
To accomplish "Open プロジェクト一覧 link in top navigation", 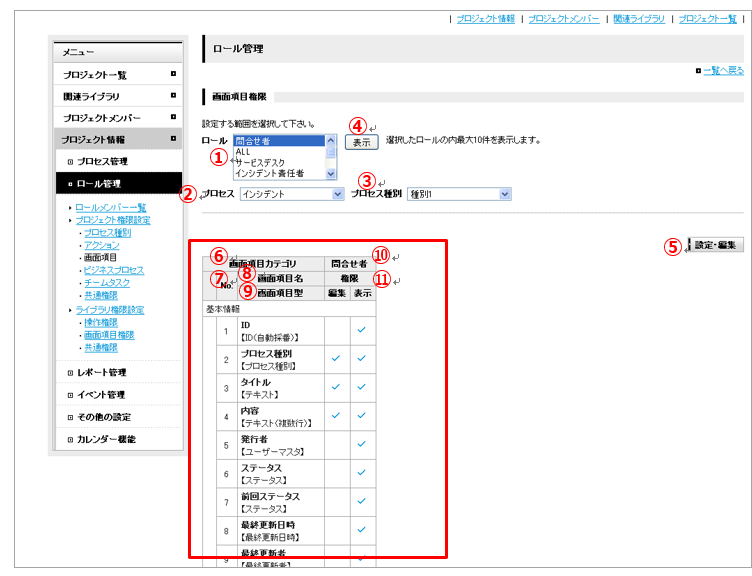I will (707, 19).
